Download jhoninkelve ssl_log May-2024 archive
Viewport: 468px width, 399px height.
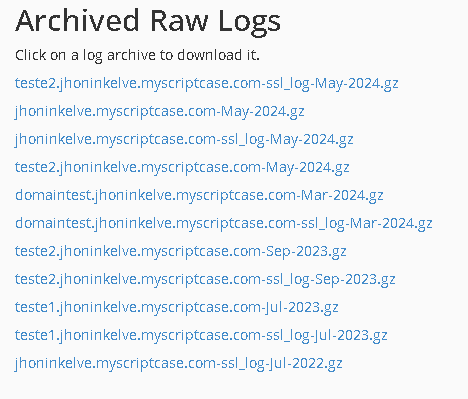click(x=184, y=139)
